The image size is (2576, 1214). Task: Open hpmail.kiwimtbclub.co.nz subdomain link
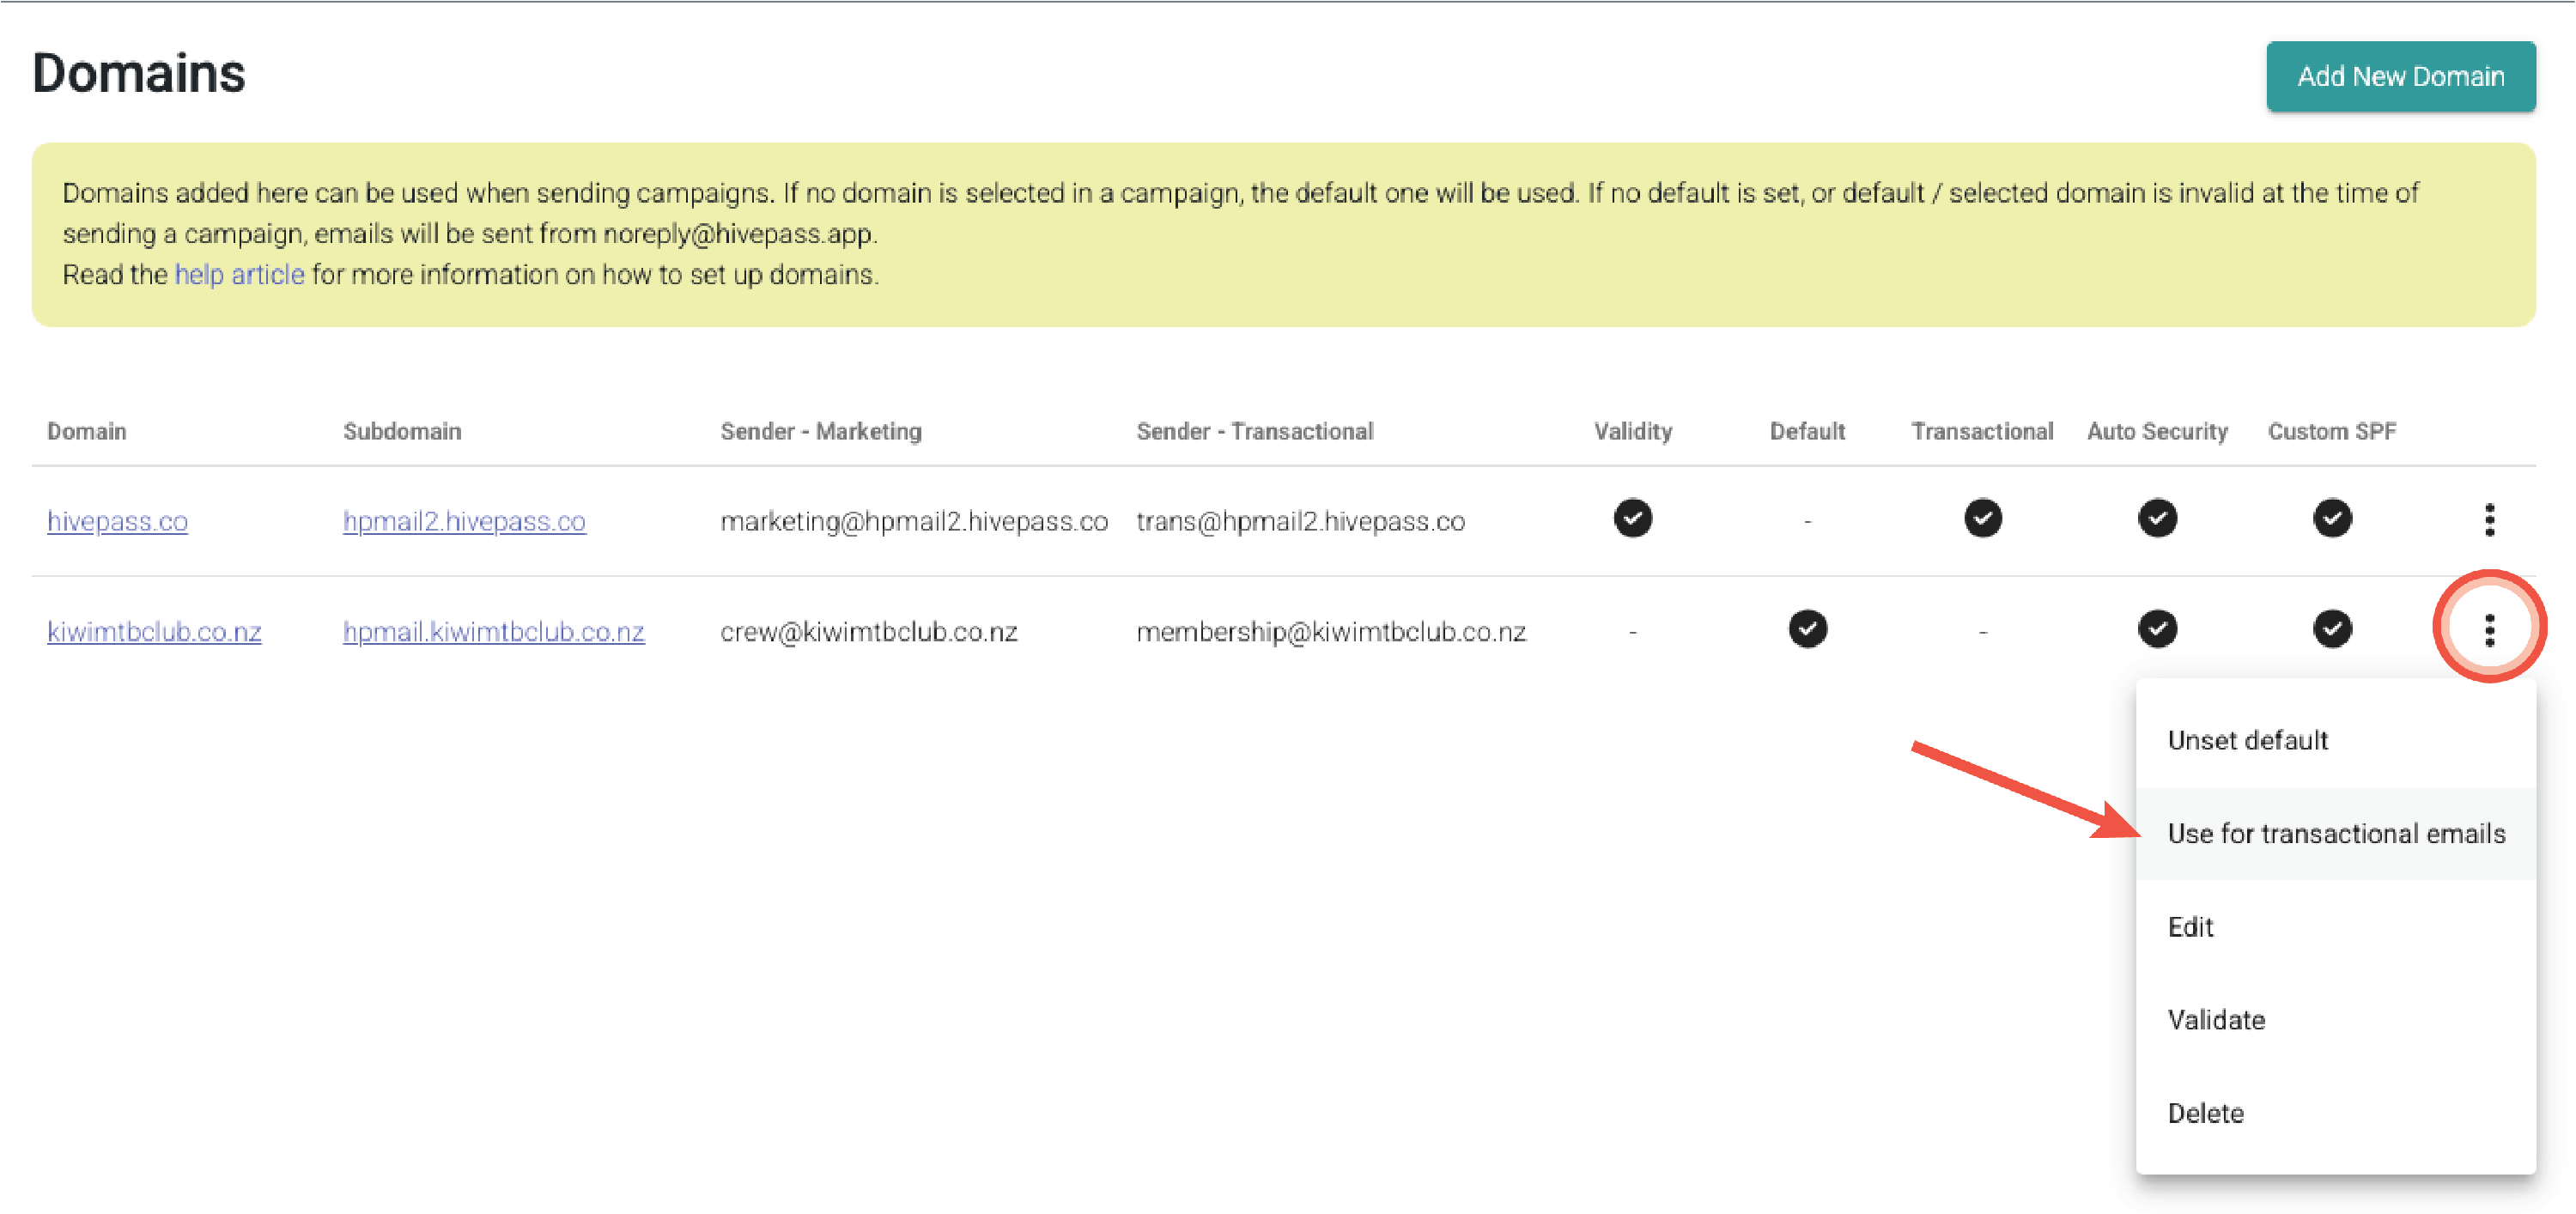click(x=493, y=632)
